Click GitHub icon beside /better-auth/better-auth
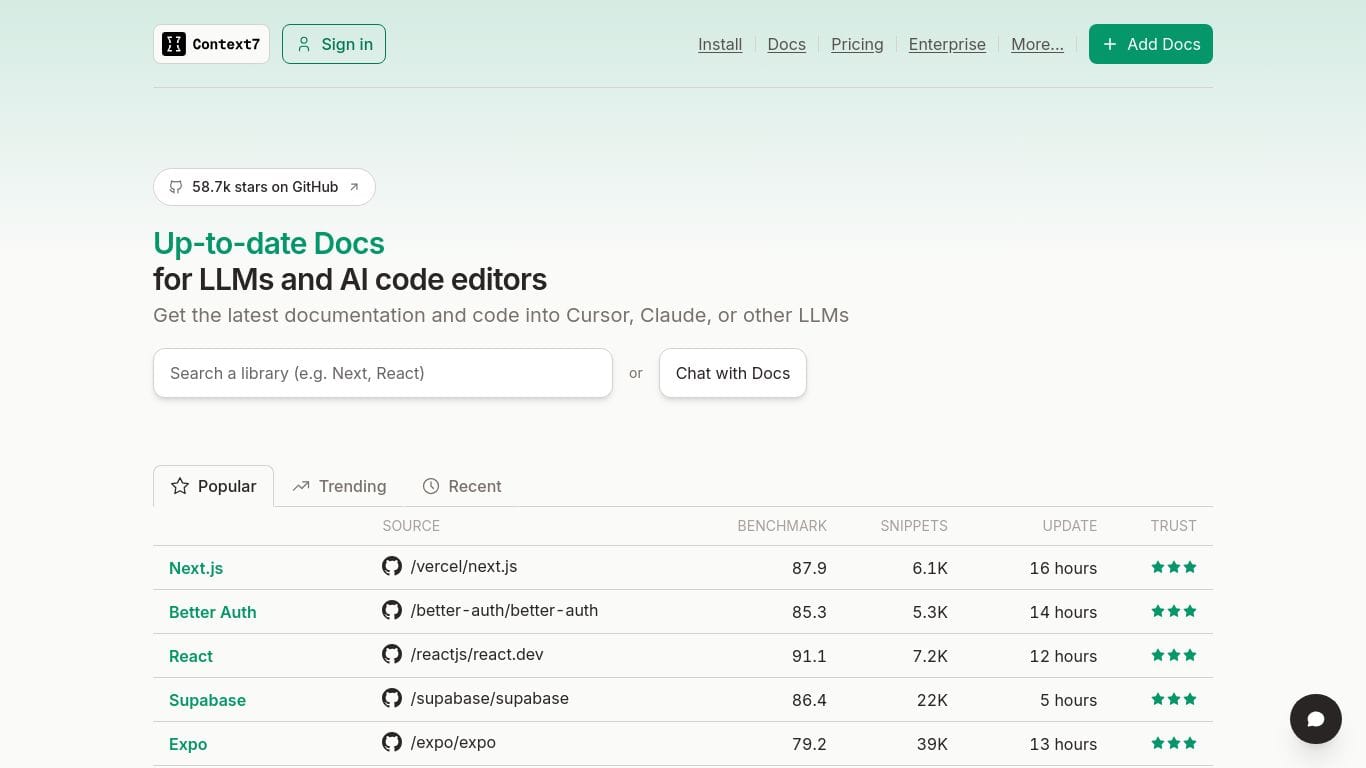This screenshot has height=768, width=1366. (x=392, y=610)
